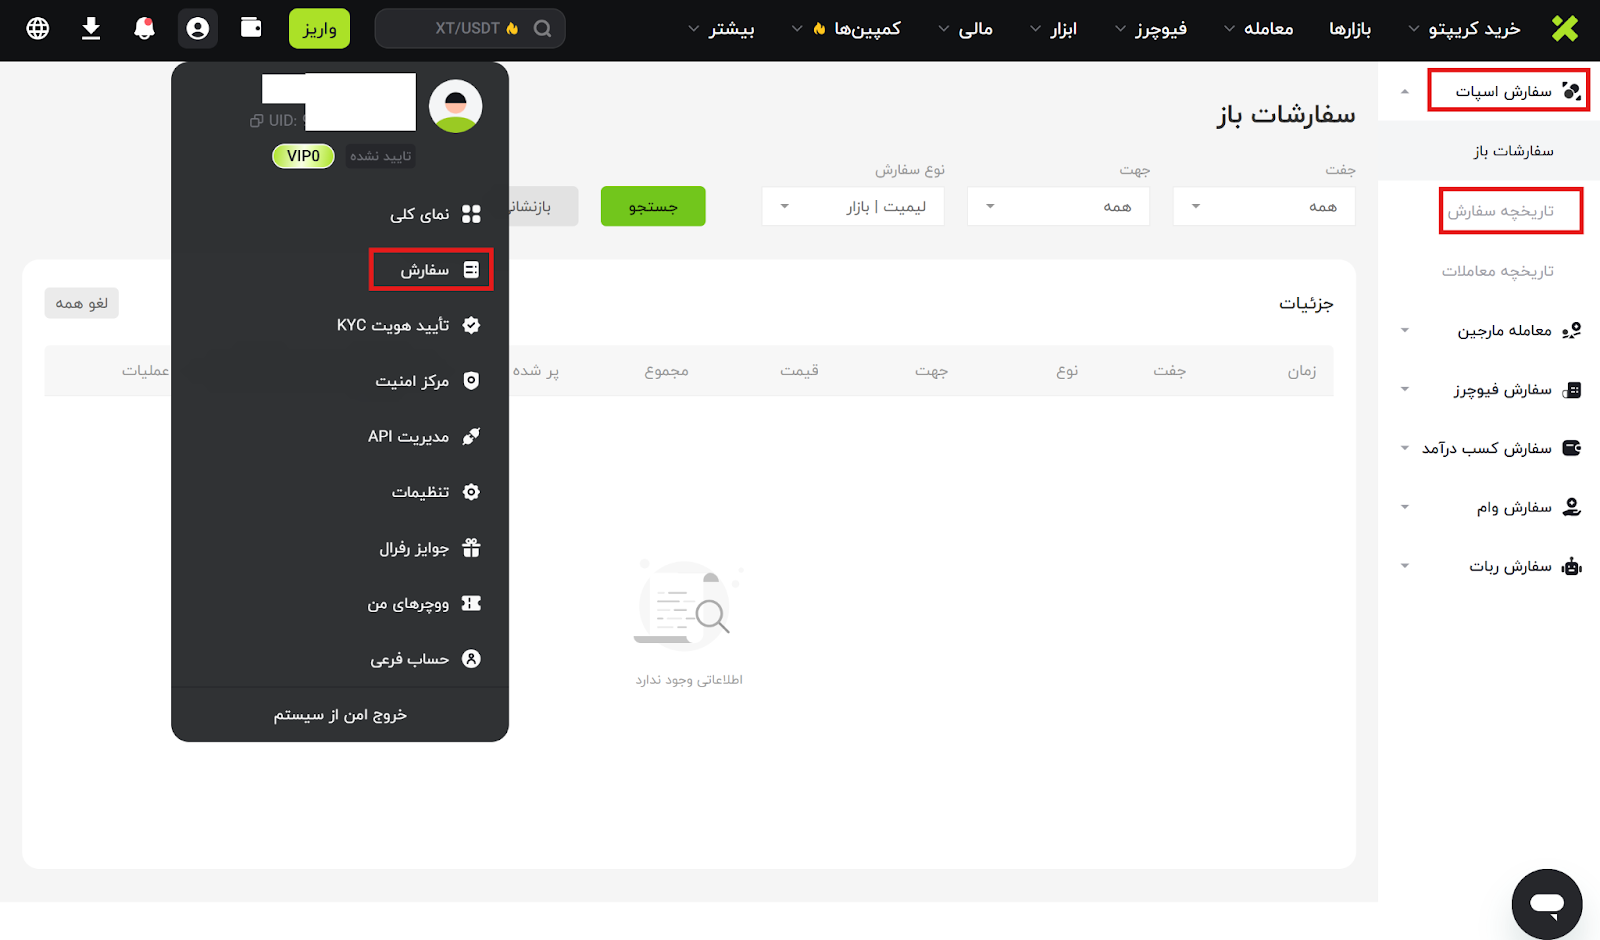Open the نوع سفارش order type dropdown
1600x940 pixels.
(852, 206)
